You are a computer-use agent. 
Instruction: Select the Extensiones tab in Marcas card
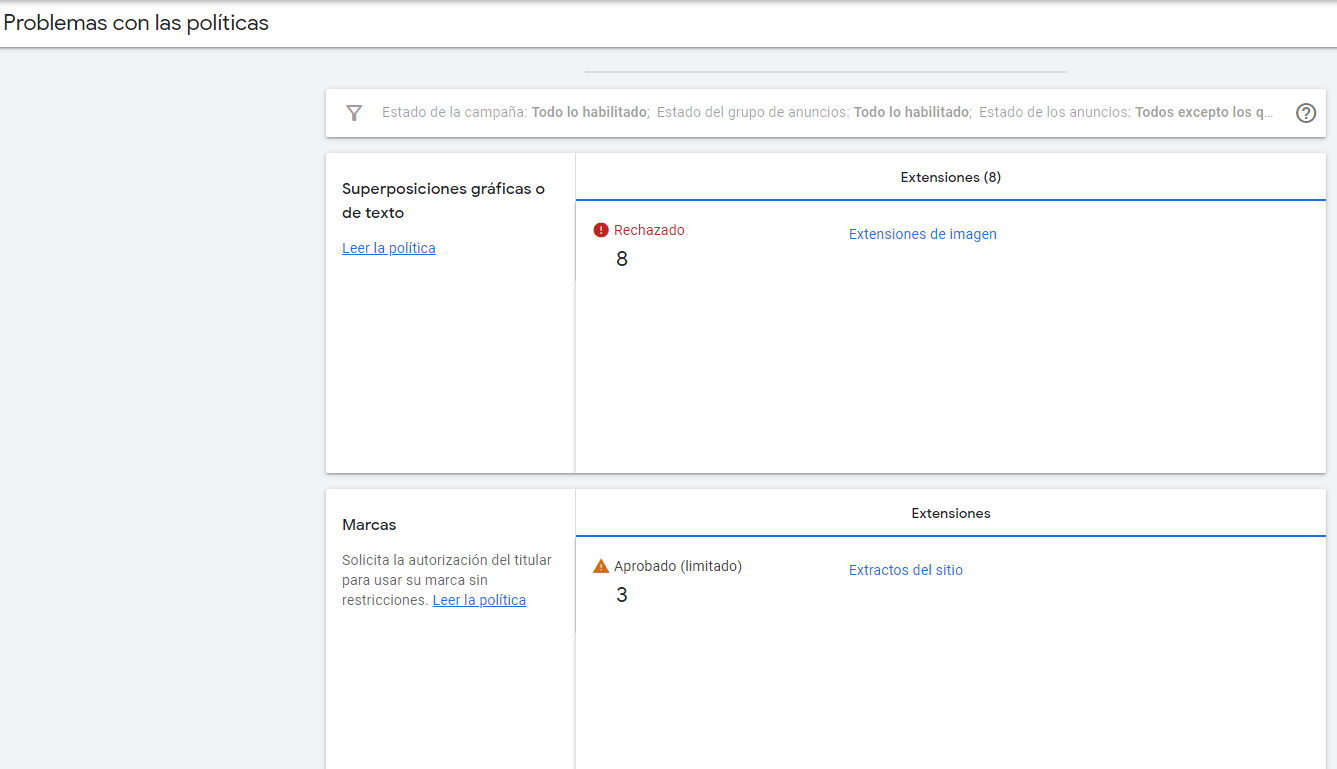(x=950, y=514)
